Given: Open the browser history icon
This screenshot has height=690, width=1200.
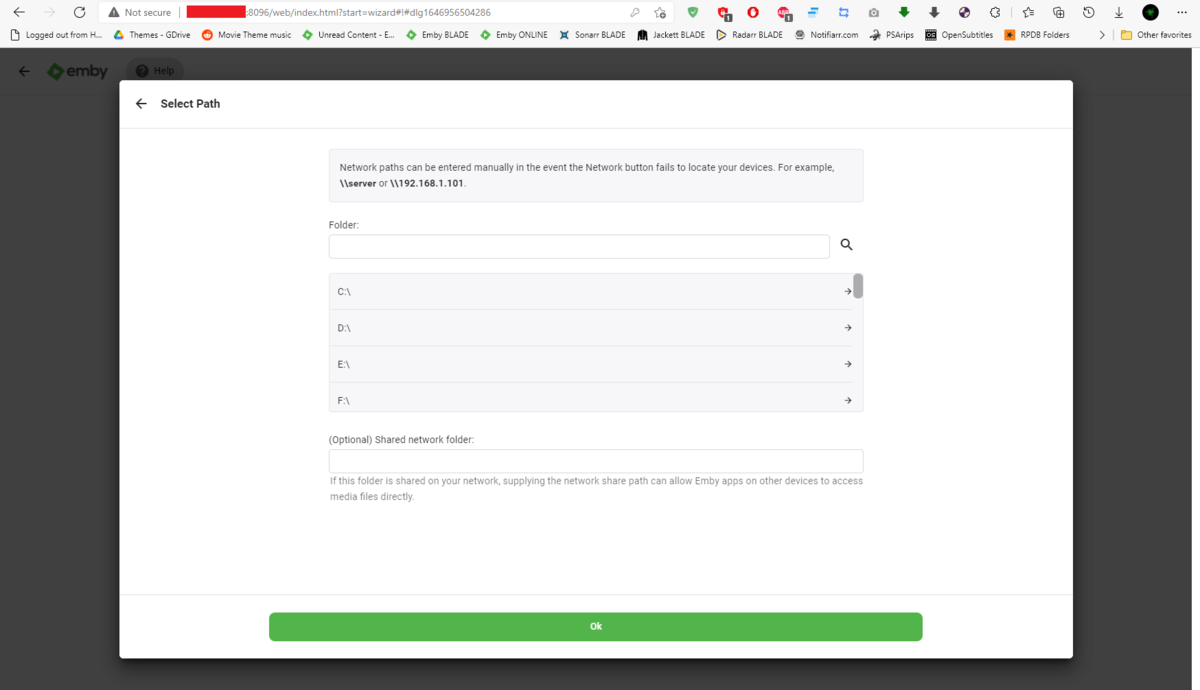Looking at the screenshot, I should click(x=1089, y=12).
